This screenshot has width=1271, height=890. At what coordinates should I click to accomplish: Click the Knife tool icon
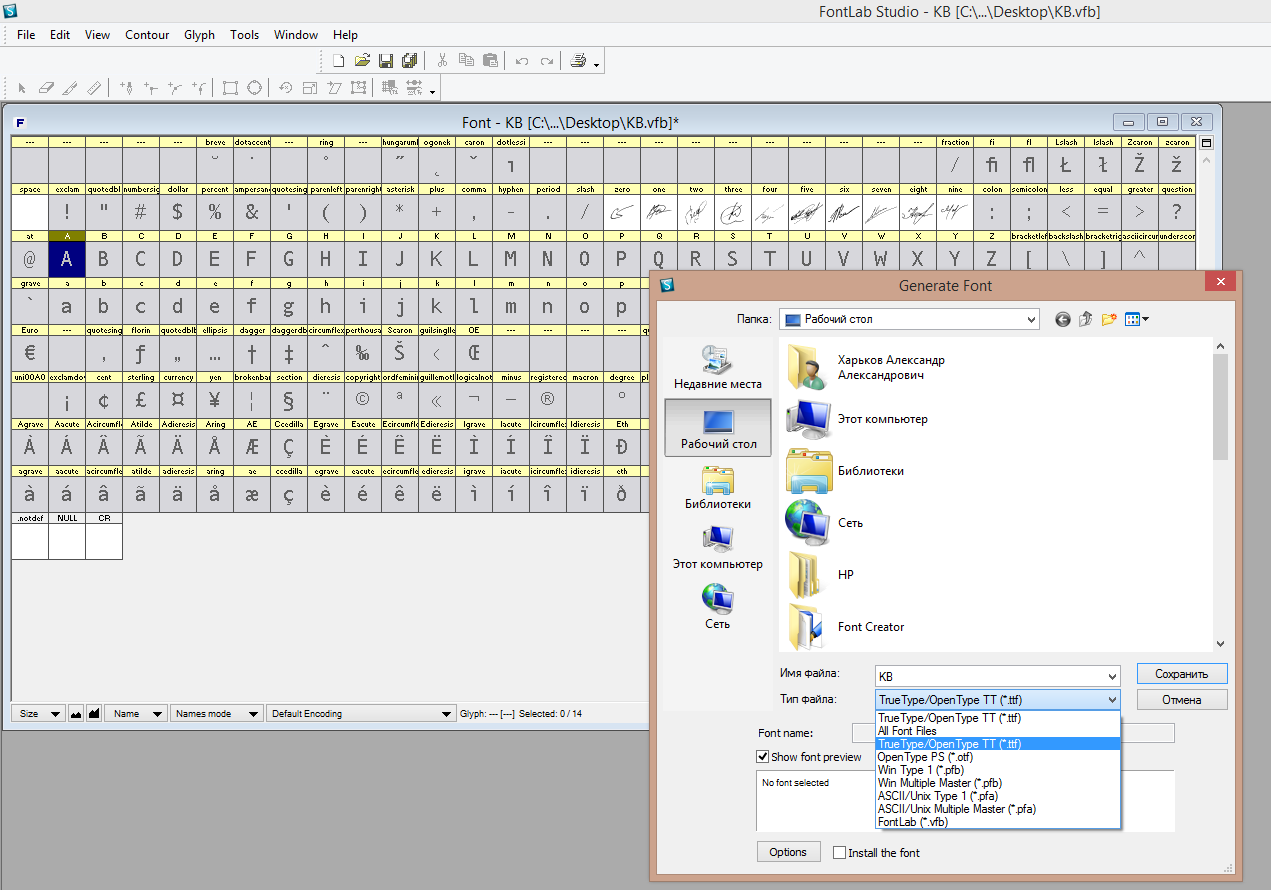tap(70, 88)
